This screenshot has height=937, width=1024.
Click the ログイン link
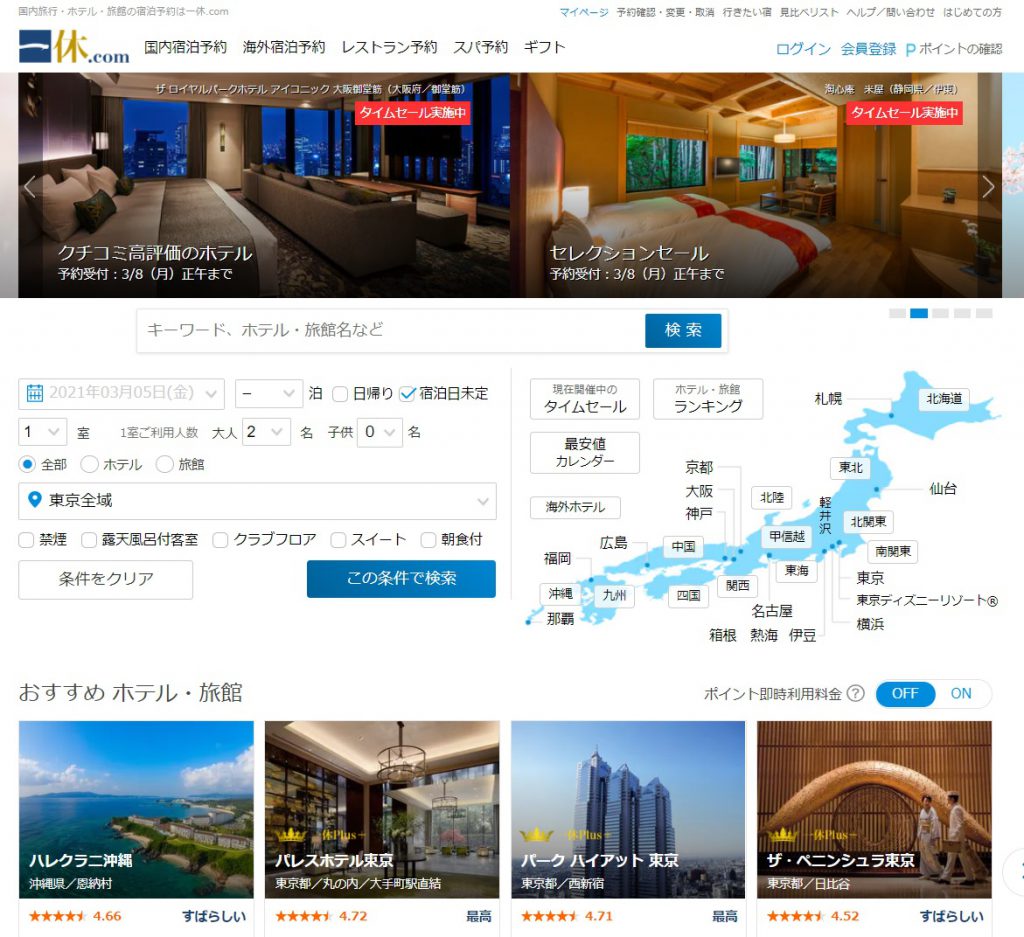click(x=803, y=50)
